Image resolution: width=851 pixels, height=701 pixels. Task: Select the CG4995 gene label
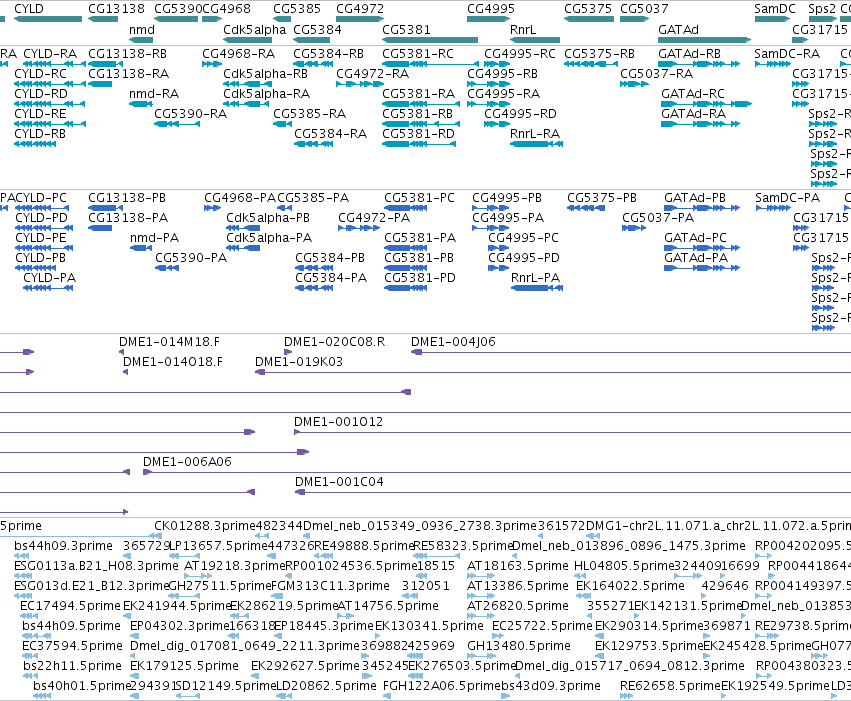point(491,9)
